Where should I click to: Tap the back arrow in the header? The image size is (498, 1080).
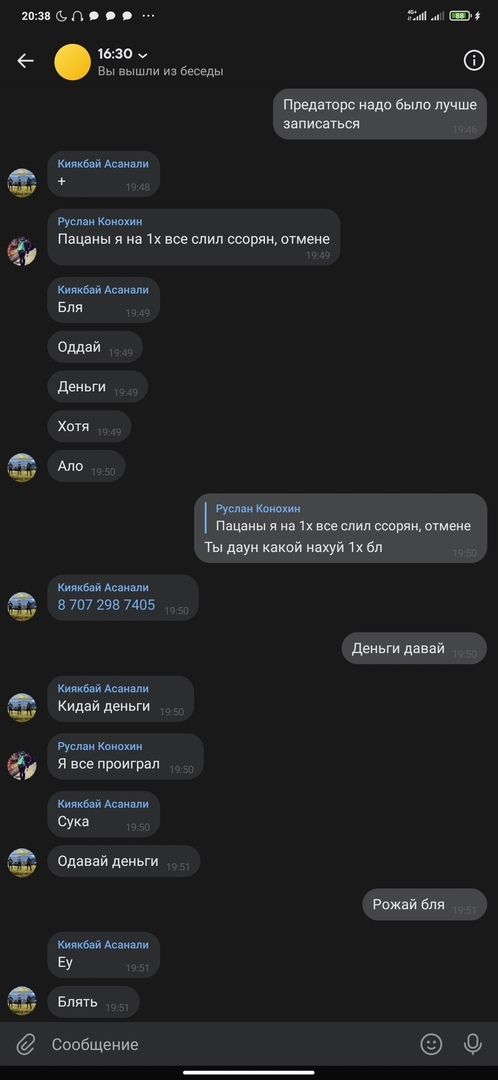pos(25,61)
